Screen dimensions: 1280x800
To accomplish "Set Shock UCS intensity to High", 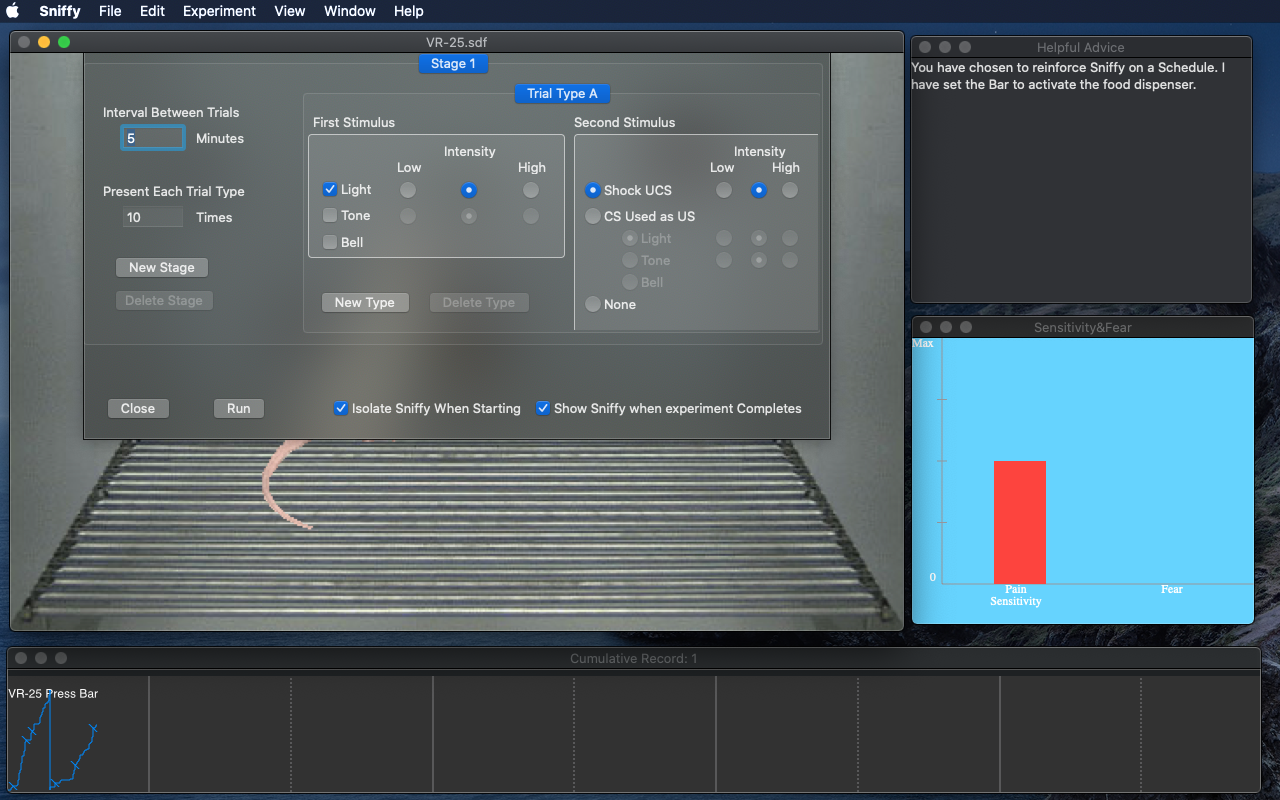I will (x=790, y=190).
